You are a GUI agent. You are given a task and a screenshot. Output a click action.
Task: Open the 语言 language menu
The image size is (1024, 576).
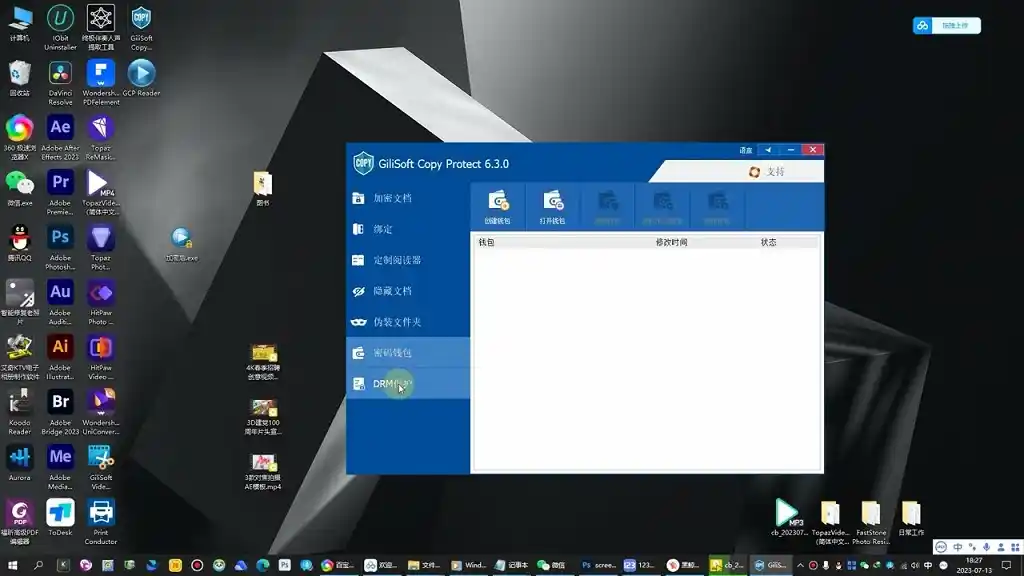point(746,150)
